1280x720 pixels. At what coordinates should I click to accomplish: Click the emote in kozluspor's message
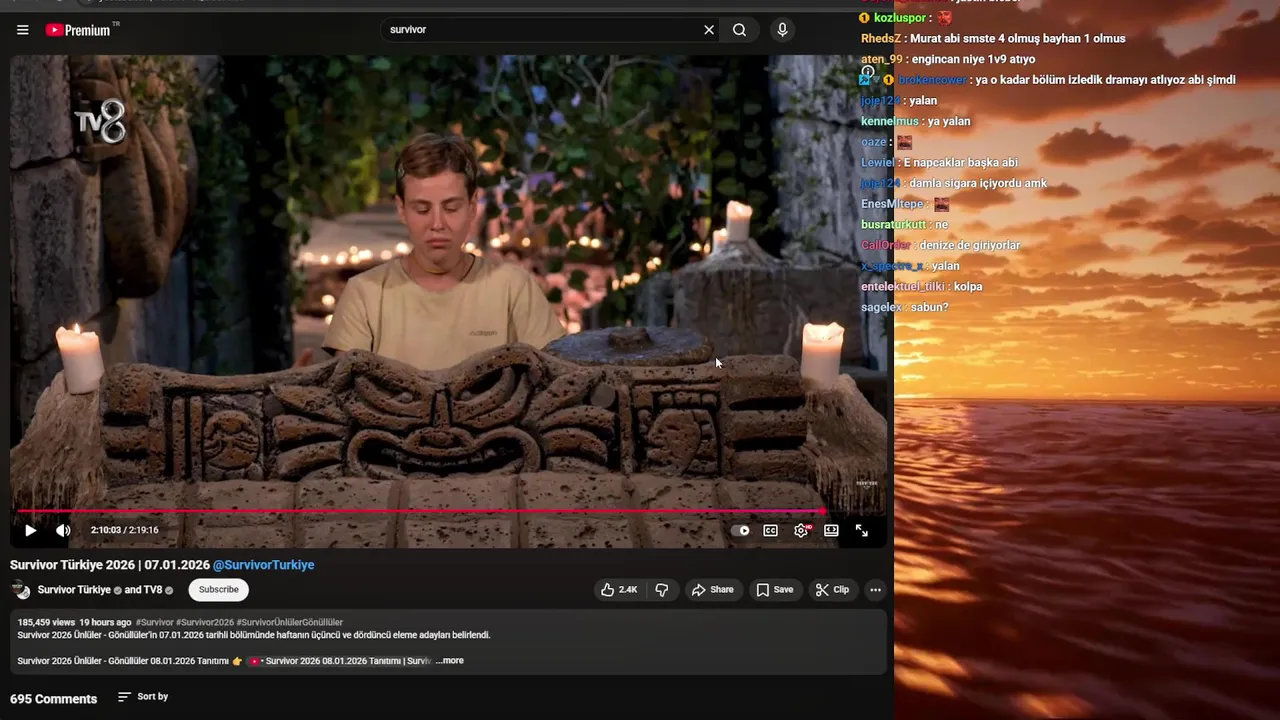click(944, 18)
